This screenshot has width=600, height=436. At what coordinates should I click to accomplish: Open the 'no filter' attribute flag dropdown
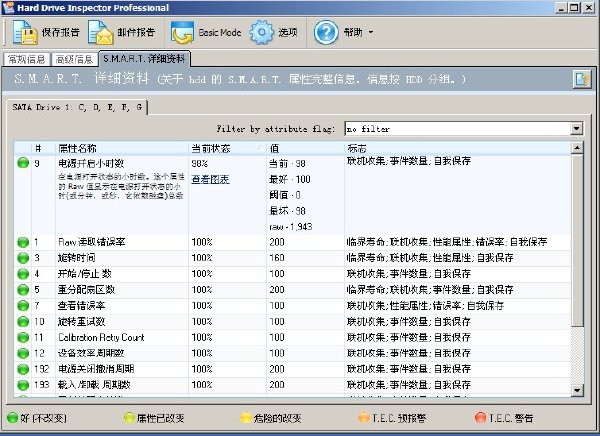coord(577,129)
